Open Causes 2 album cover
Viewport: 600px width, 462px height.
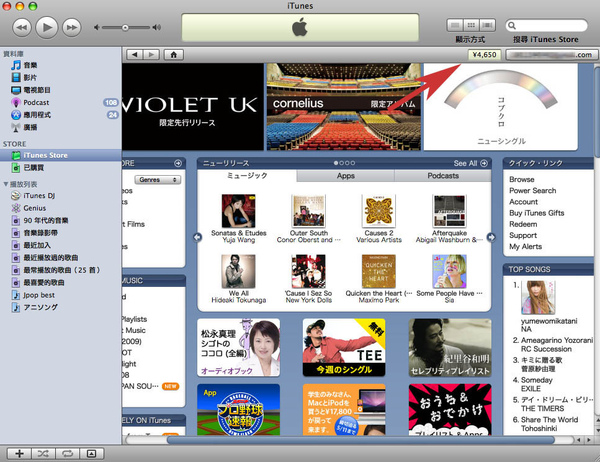click(379, 211)
